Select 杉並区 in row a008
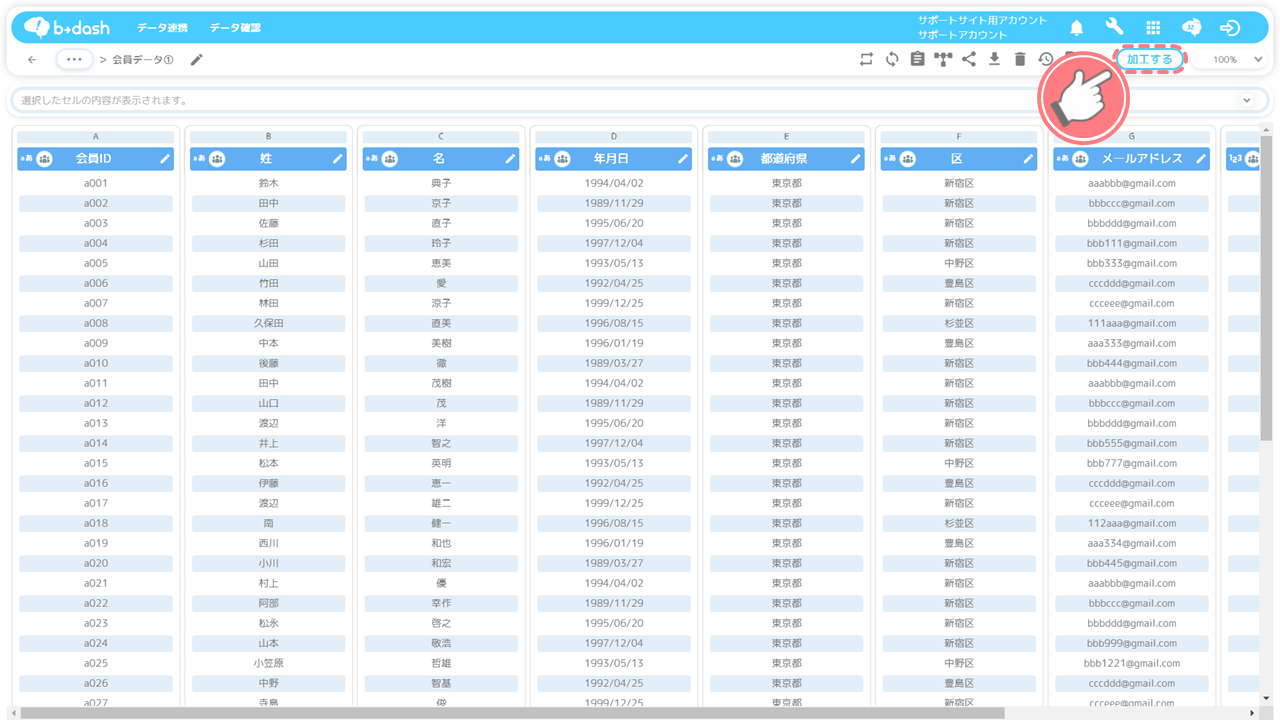This screenshot has height=720, width=1280. coord(959,323)
